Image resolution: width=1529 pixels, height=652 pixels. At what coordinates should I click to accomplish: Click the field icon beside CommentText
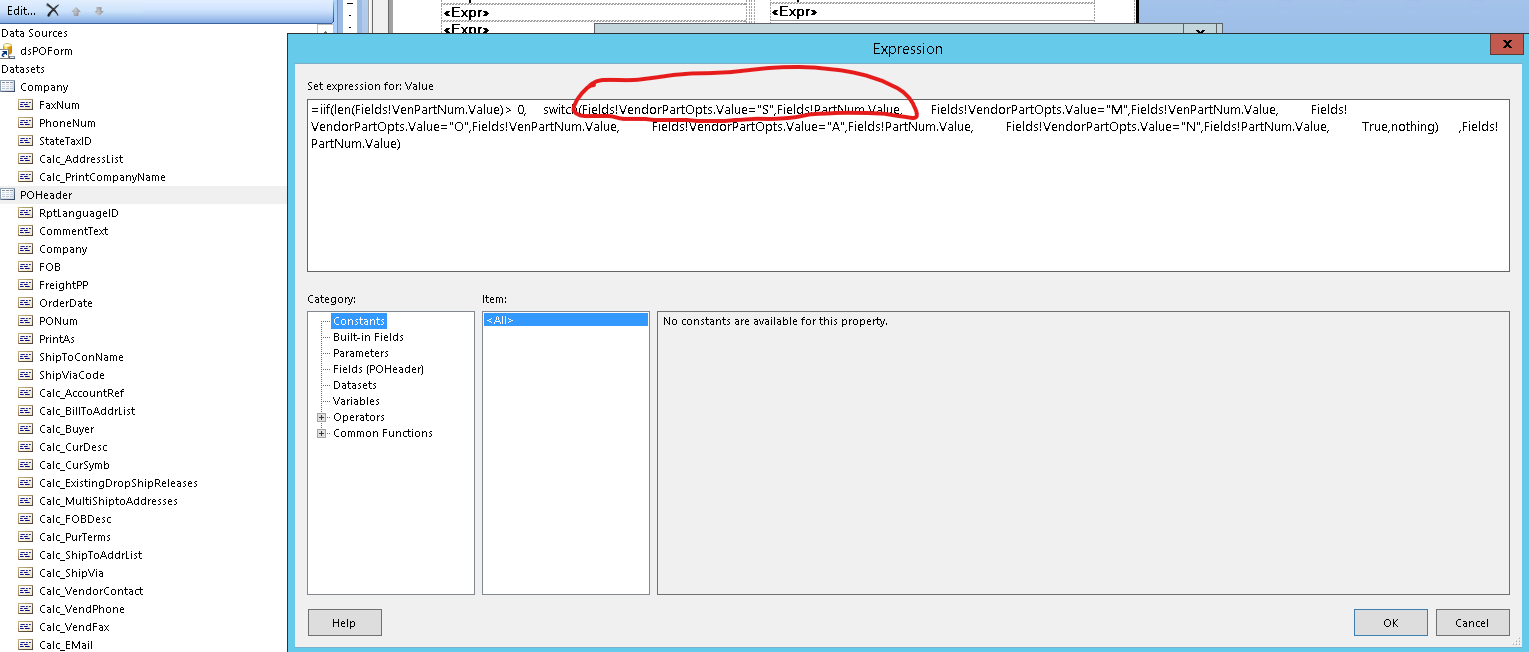[26, 231]
